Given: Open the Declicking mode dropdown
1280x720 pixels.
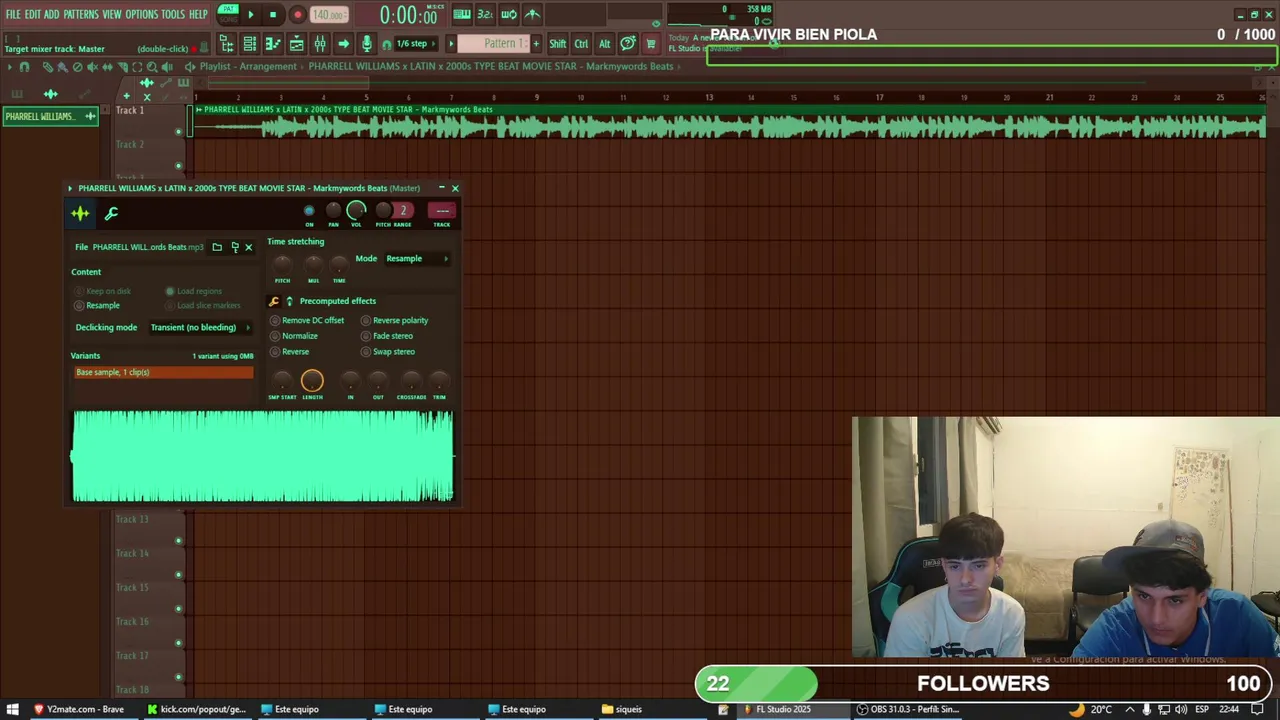Looking at the screenshot, I should point(199,328).
